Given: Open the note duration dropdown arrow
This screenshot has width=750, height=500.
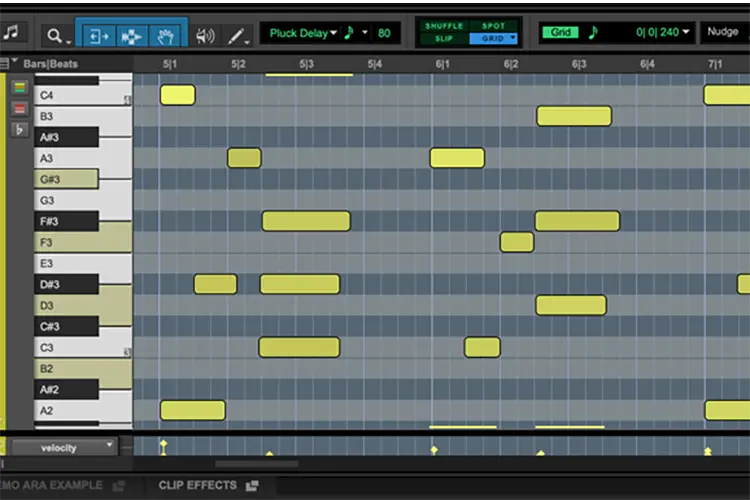Looking at the screenshot, I should coord(365,33).
